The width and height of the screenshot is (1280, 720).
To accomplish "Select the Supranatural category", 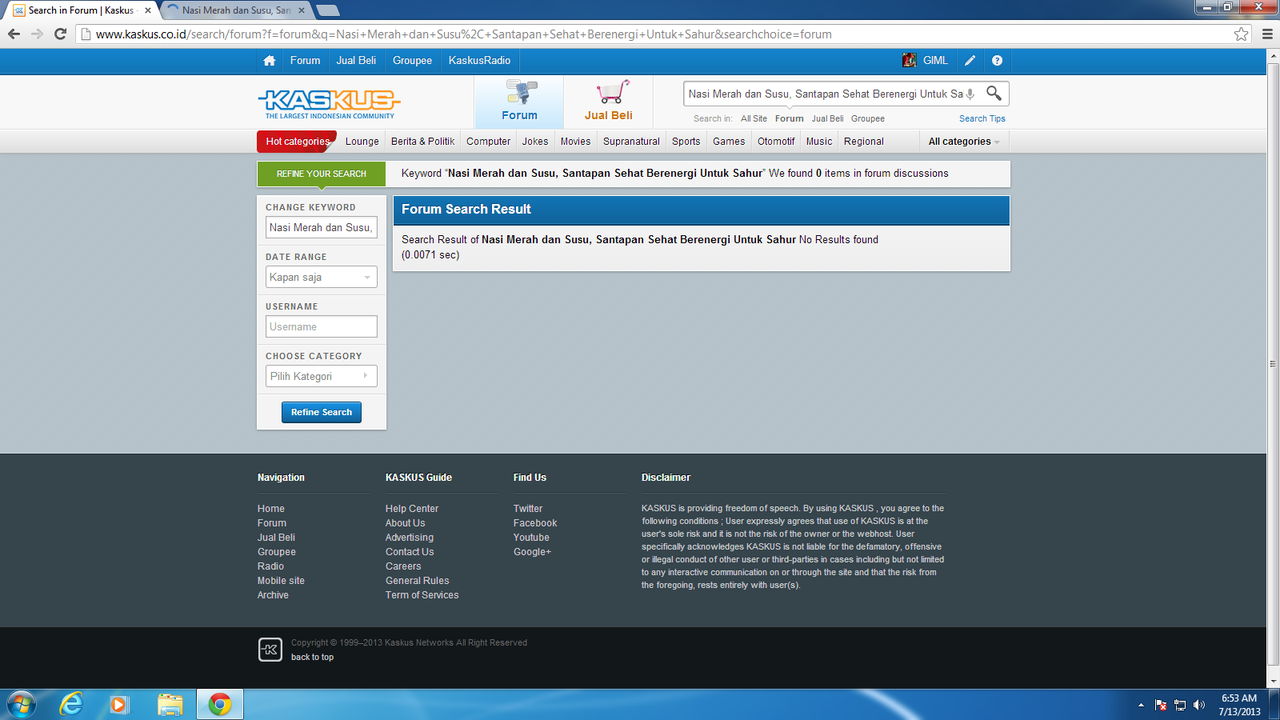I will [x=631, y=142].
